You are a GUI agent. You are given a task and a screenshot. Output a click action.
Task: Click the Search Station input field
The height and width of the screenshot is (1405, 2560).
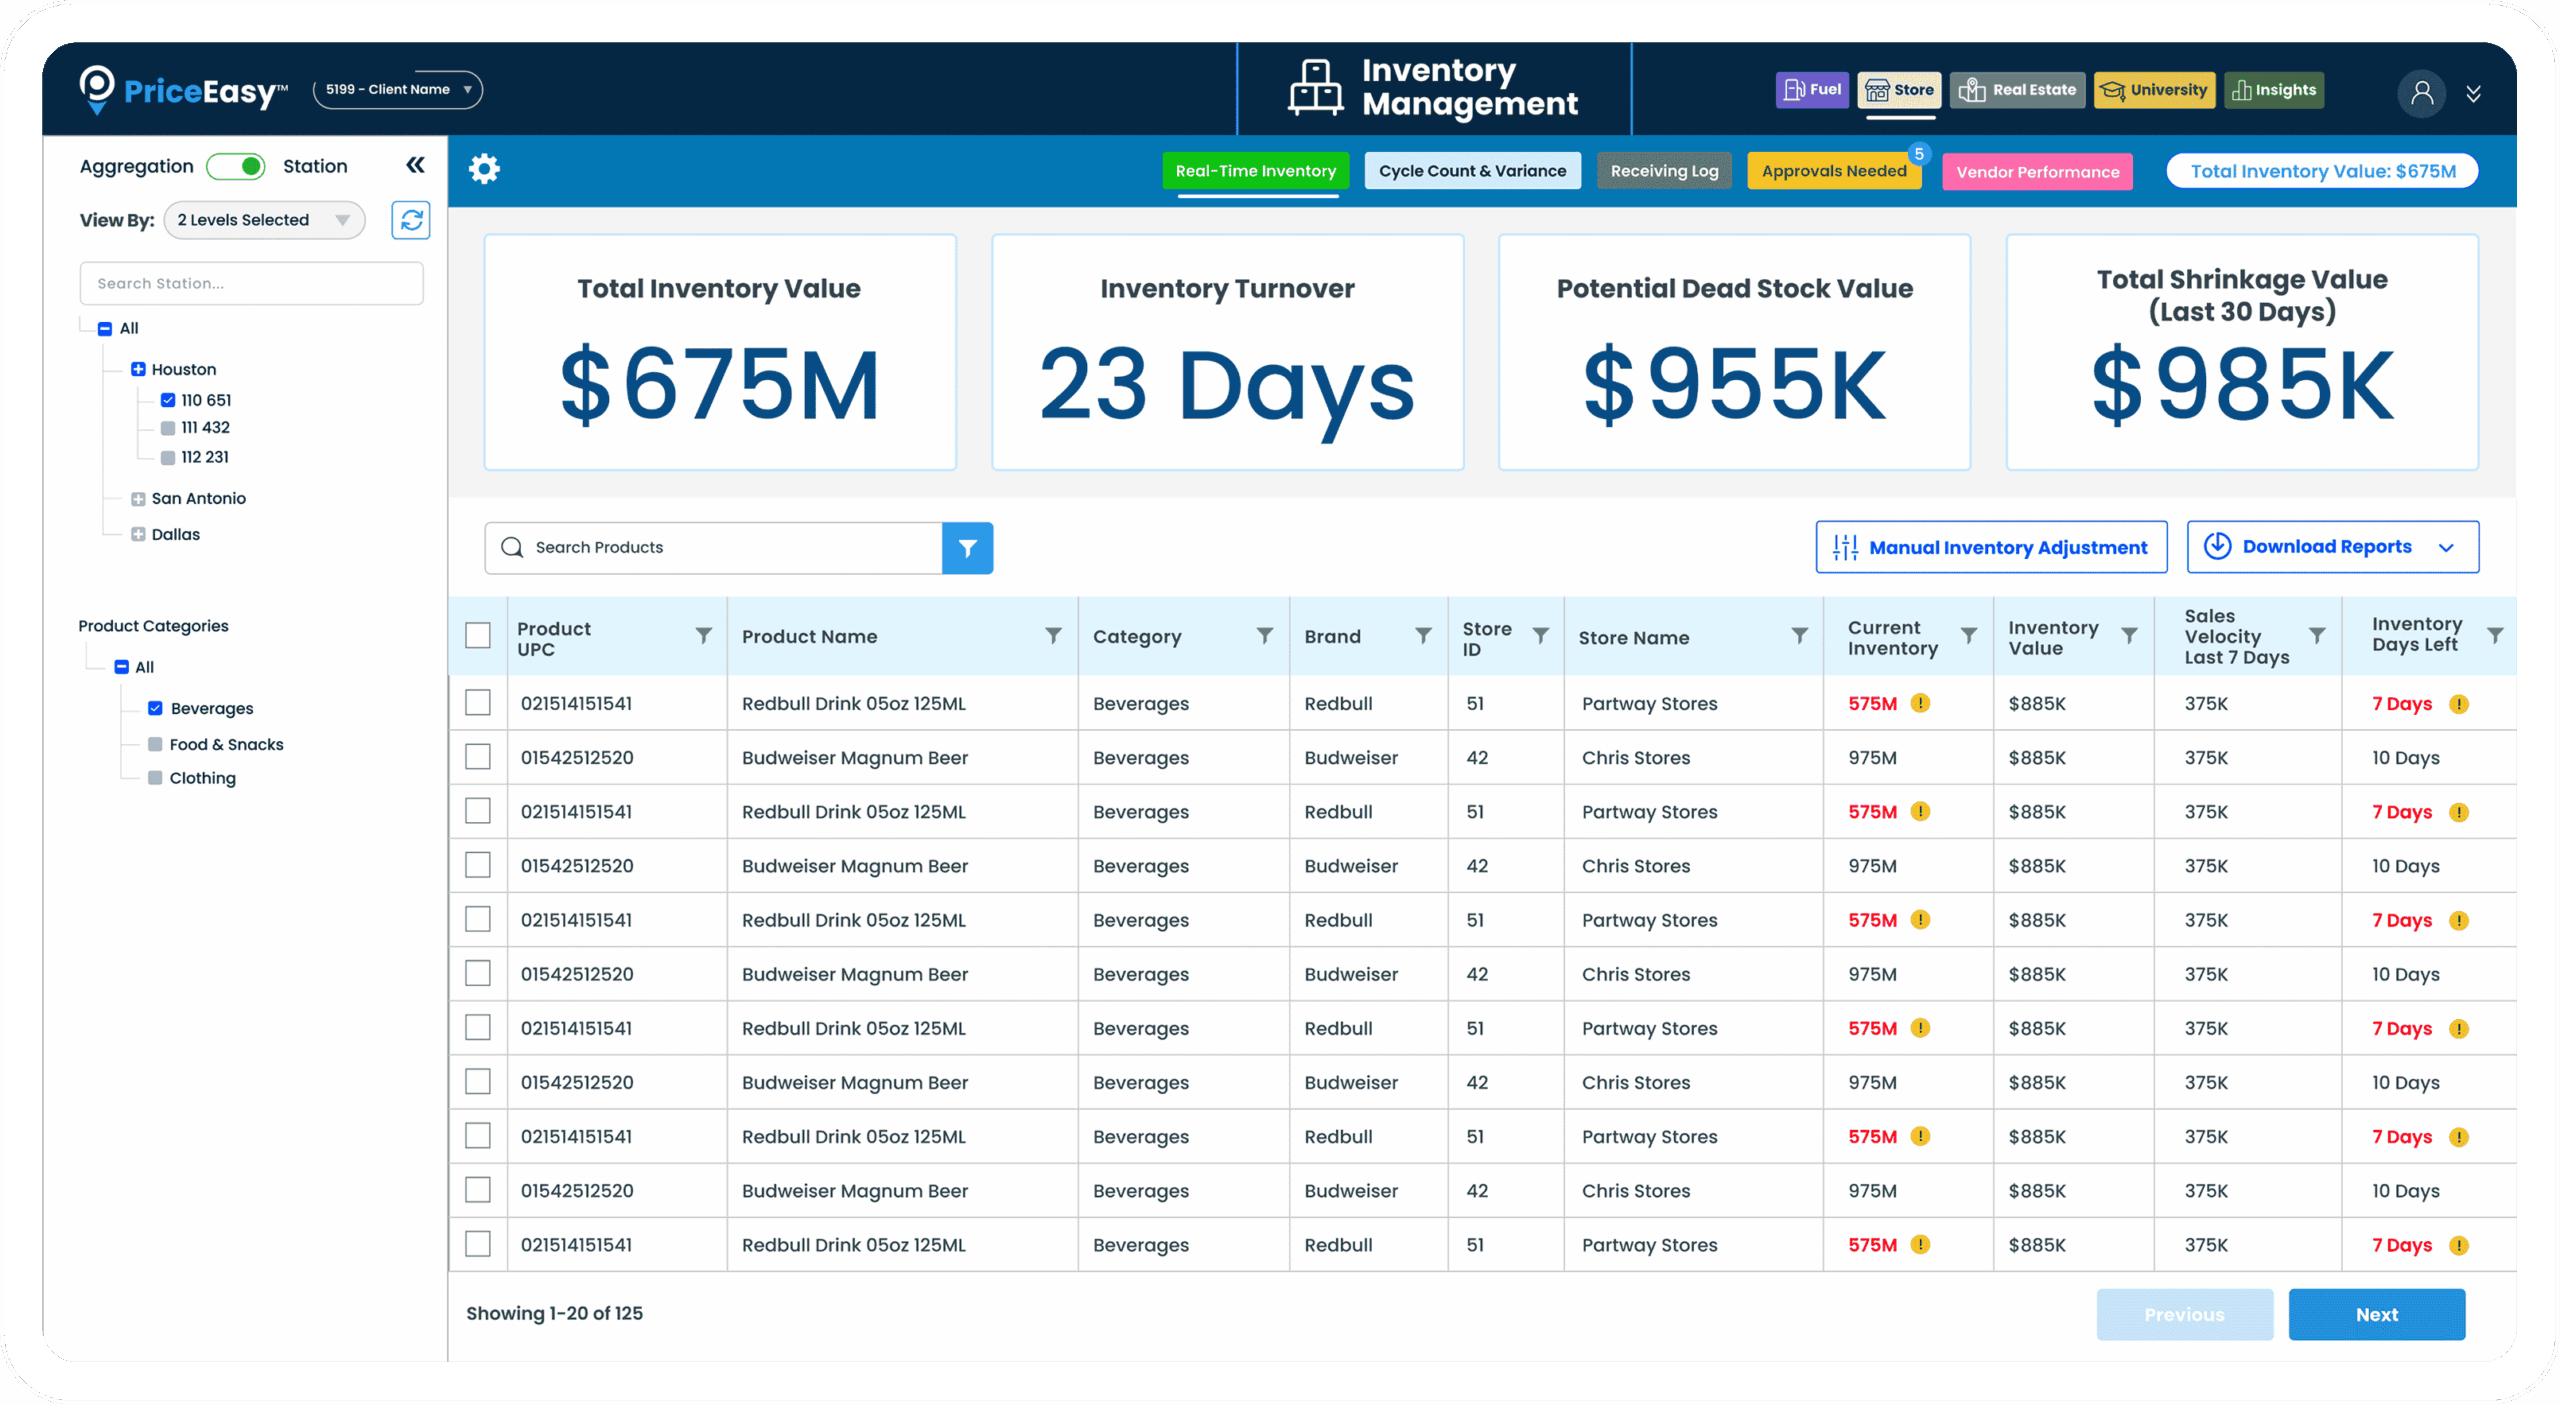coord(251,284)
